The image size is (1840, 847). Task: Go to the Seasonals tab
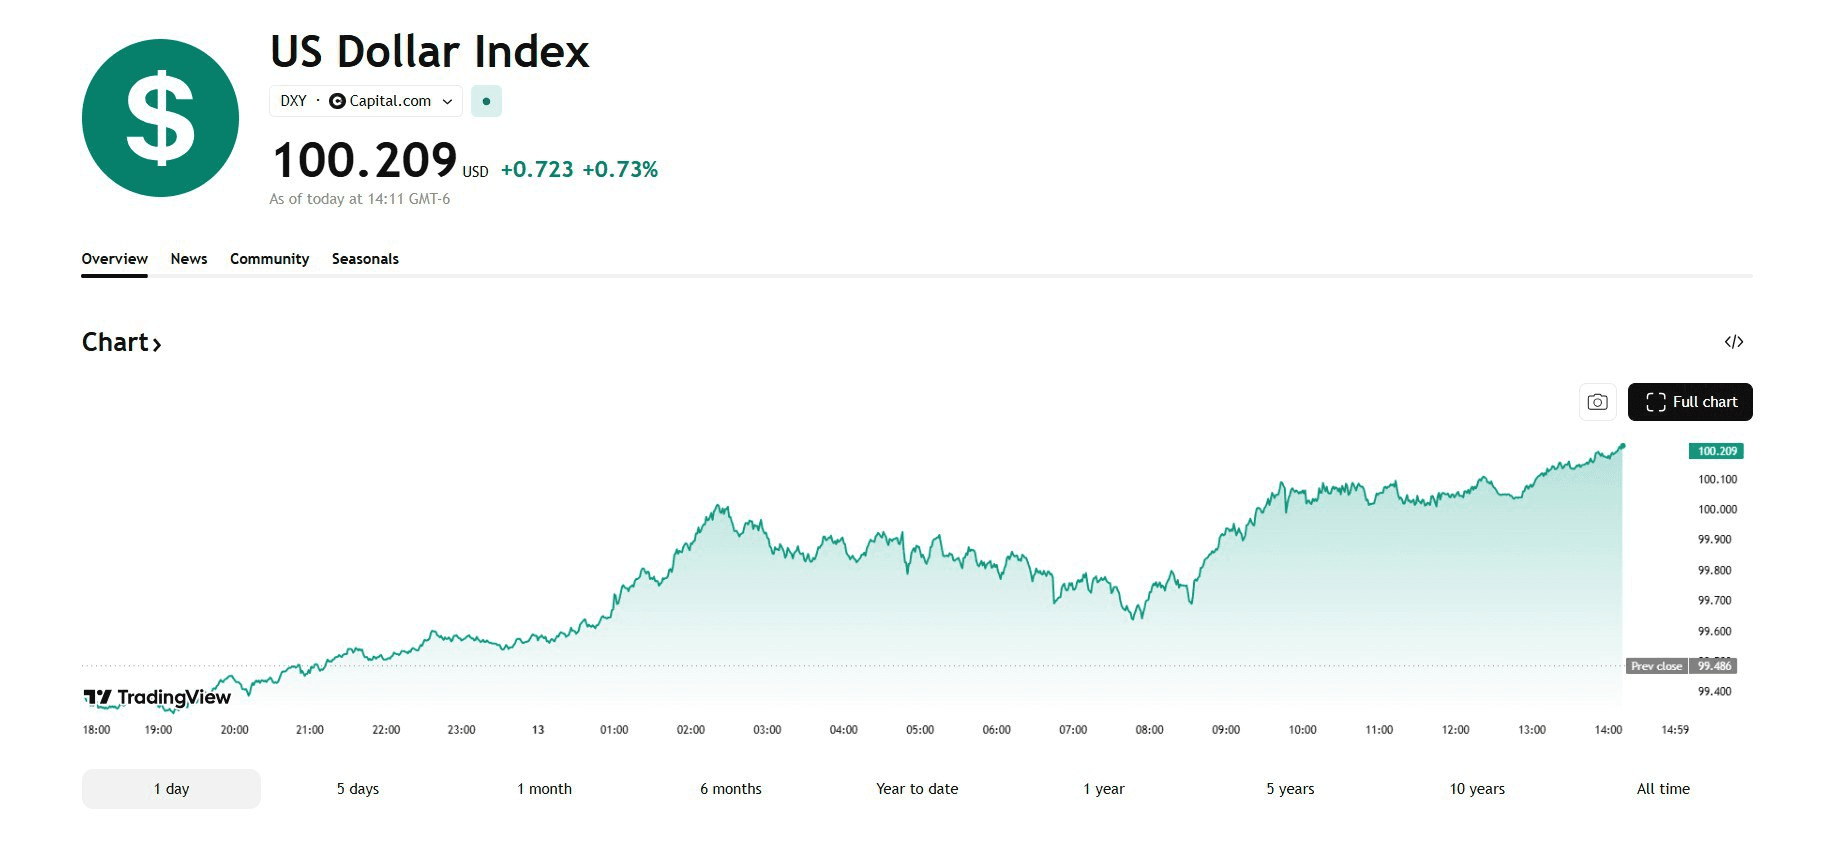point(365,259)
